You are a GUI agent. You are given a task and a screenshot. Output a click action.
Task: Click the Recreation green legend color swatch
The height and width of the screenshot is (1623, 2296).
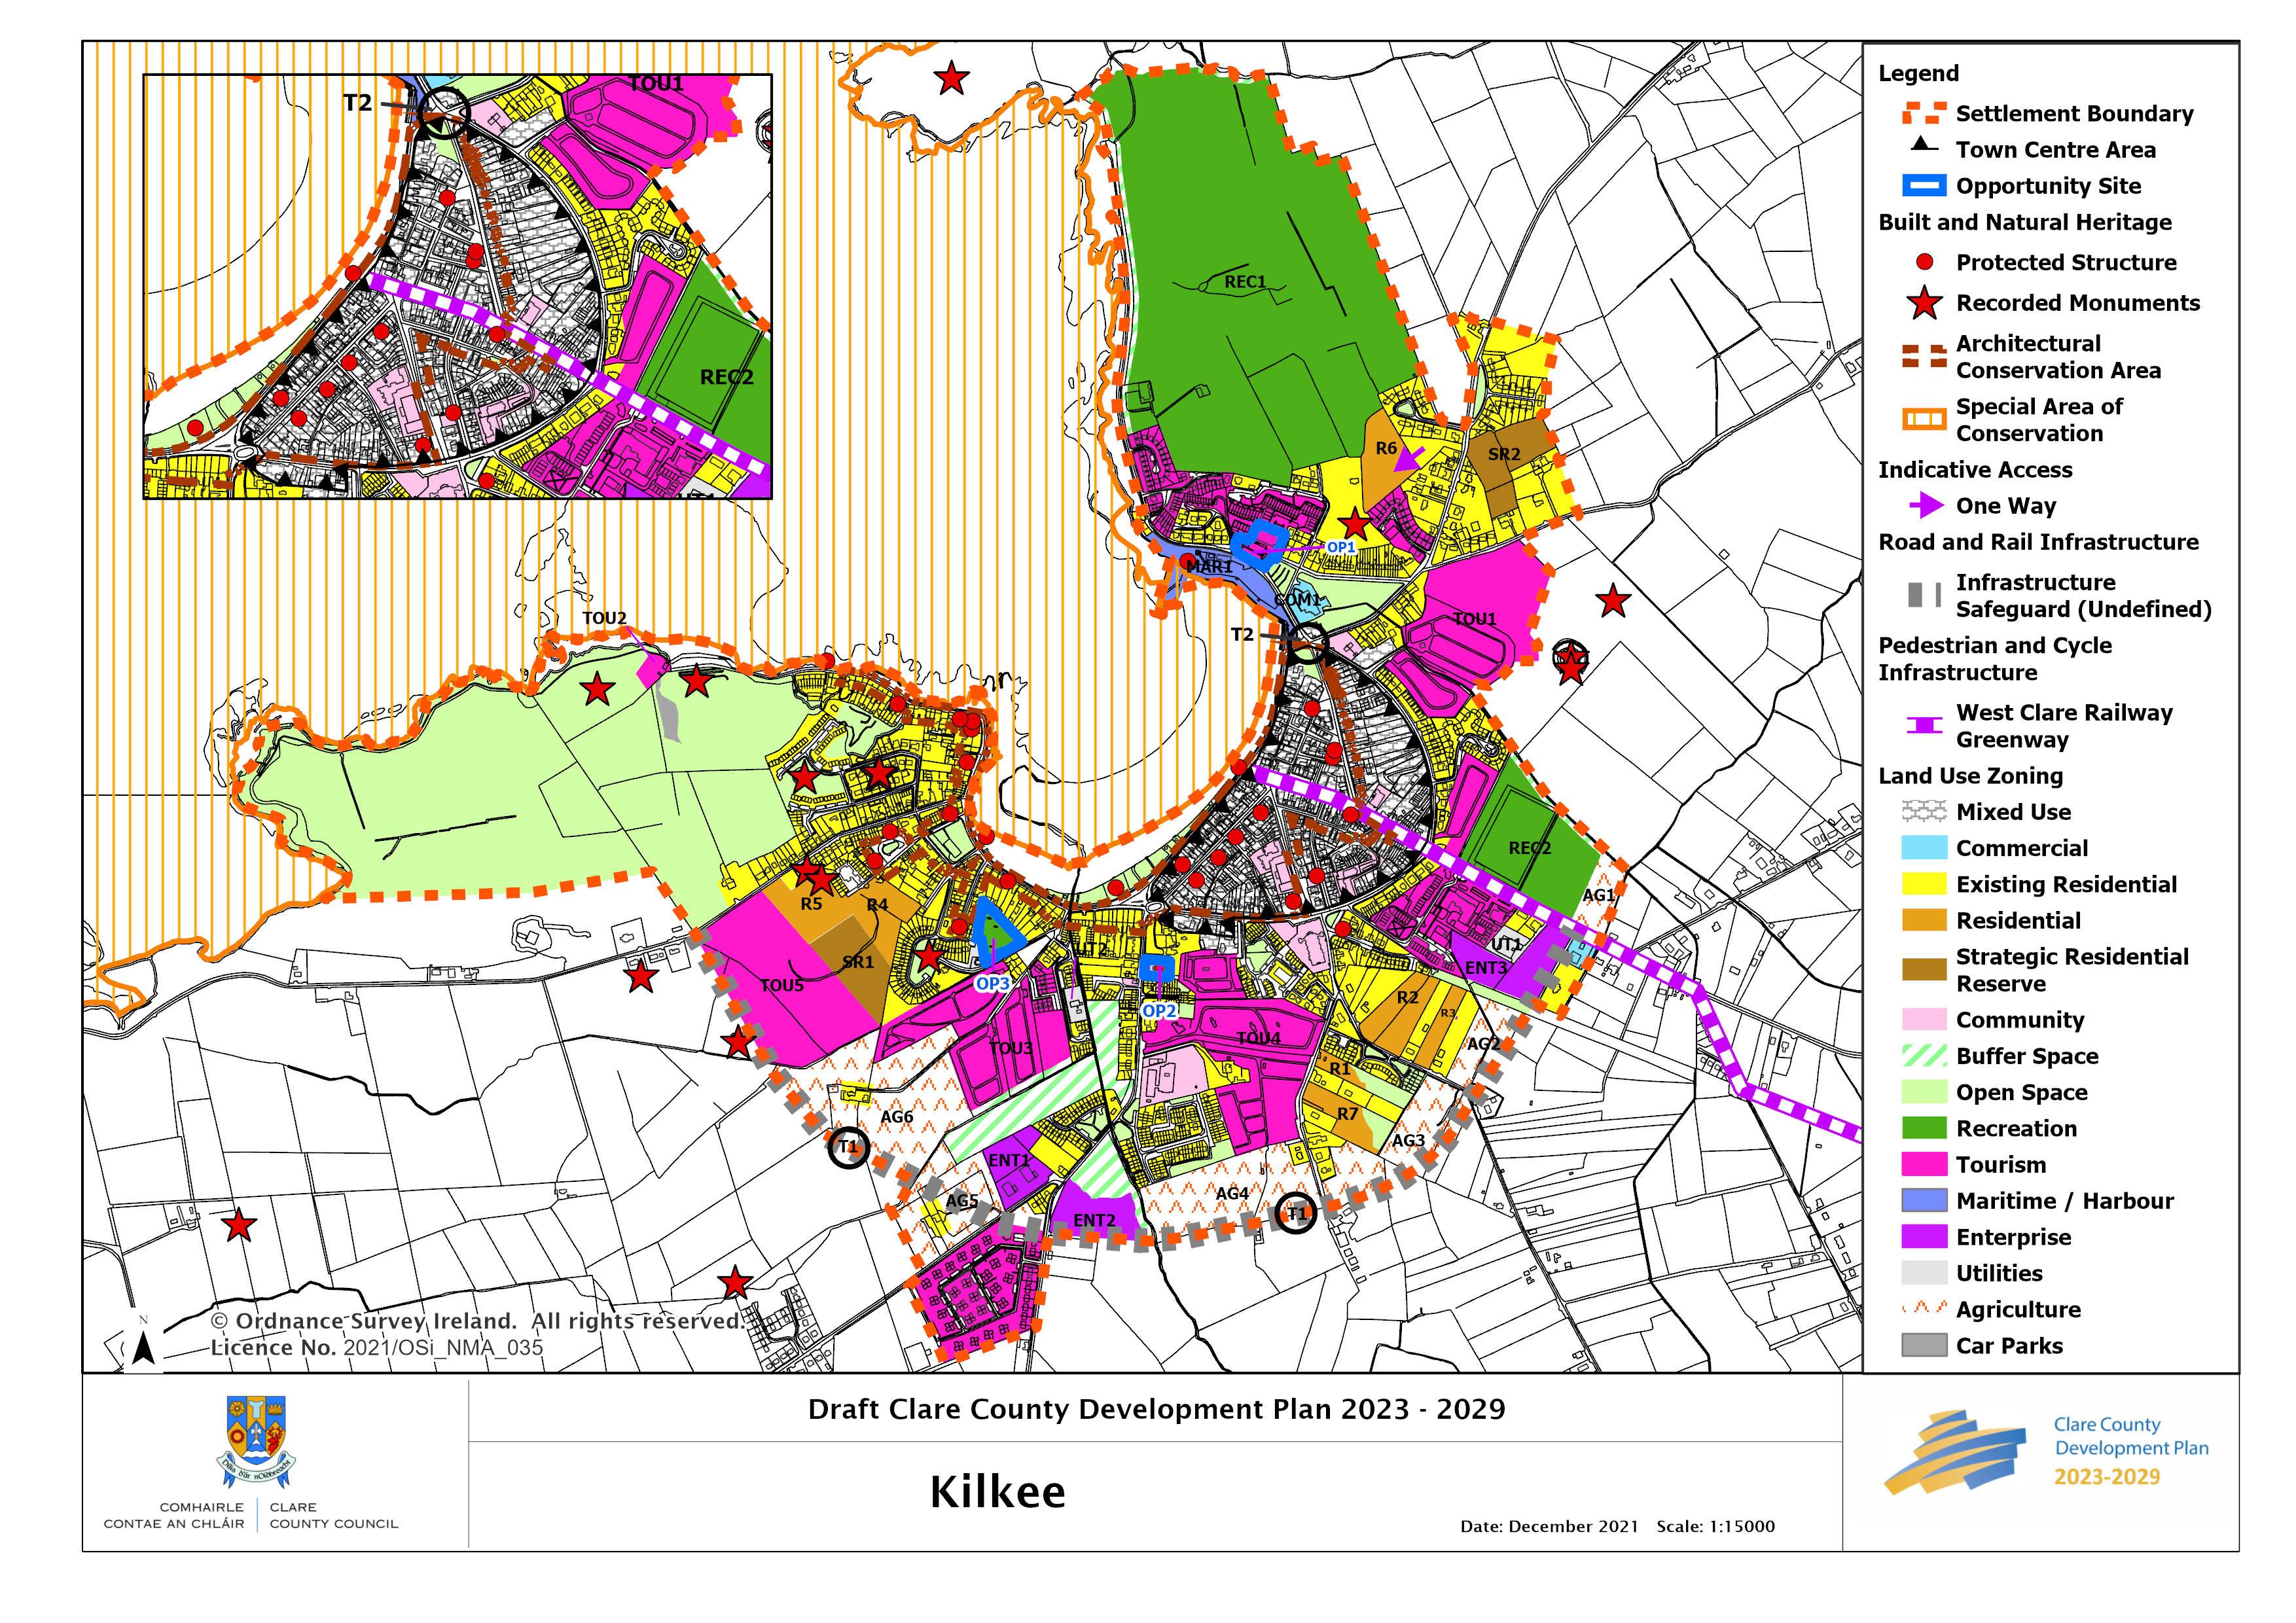1924,1129
